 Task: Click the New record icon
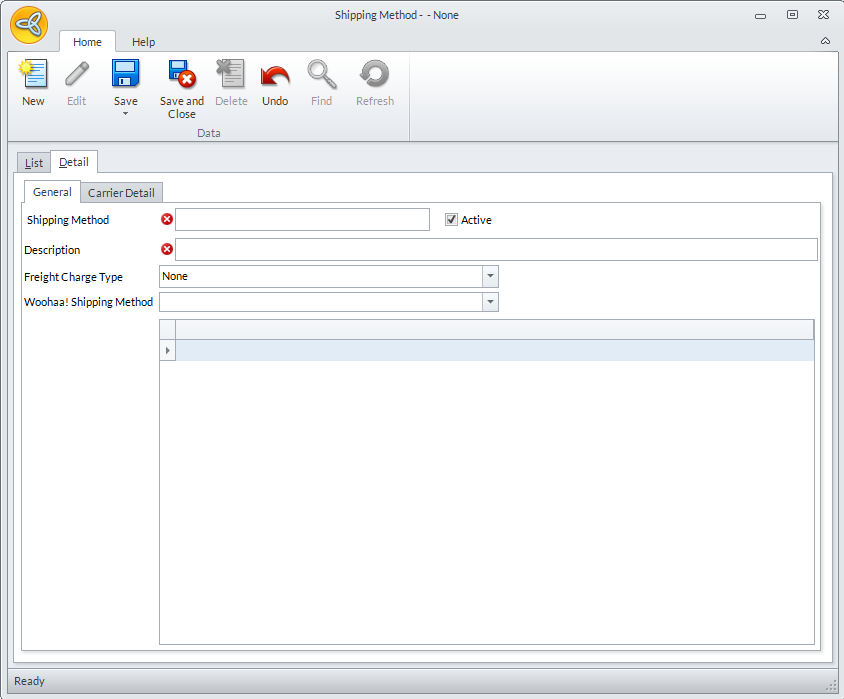33,75
